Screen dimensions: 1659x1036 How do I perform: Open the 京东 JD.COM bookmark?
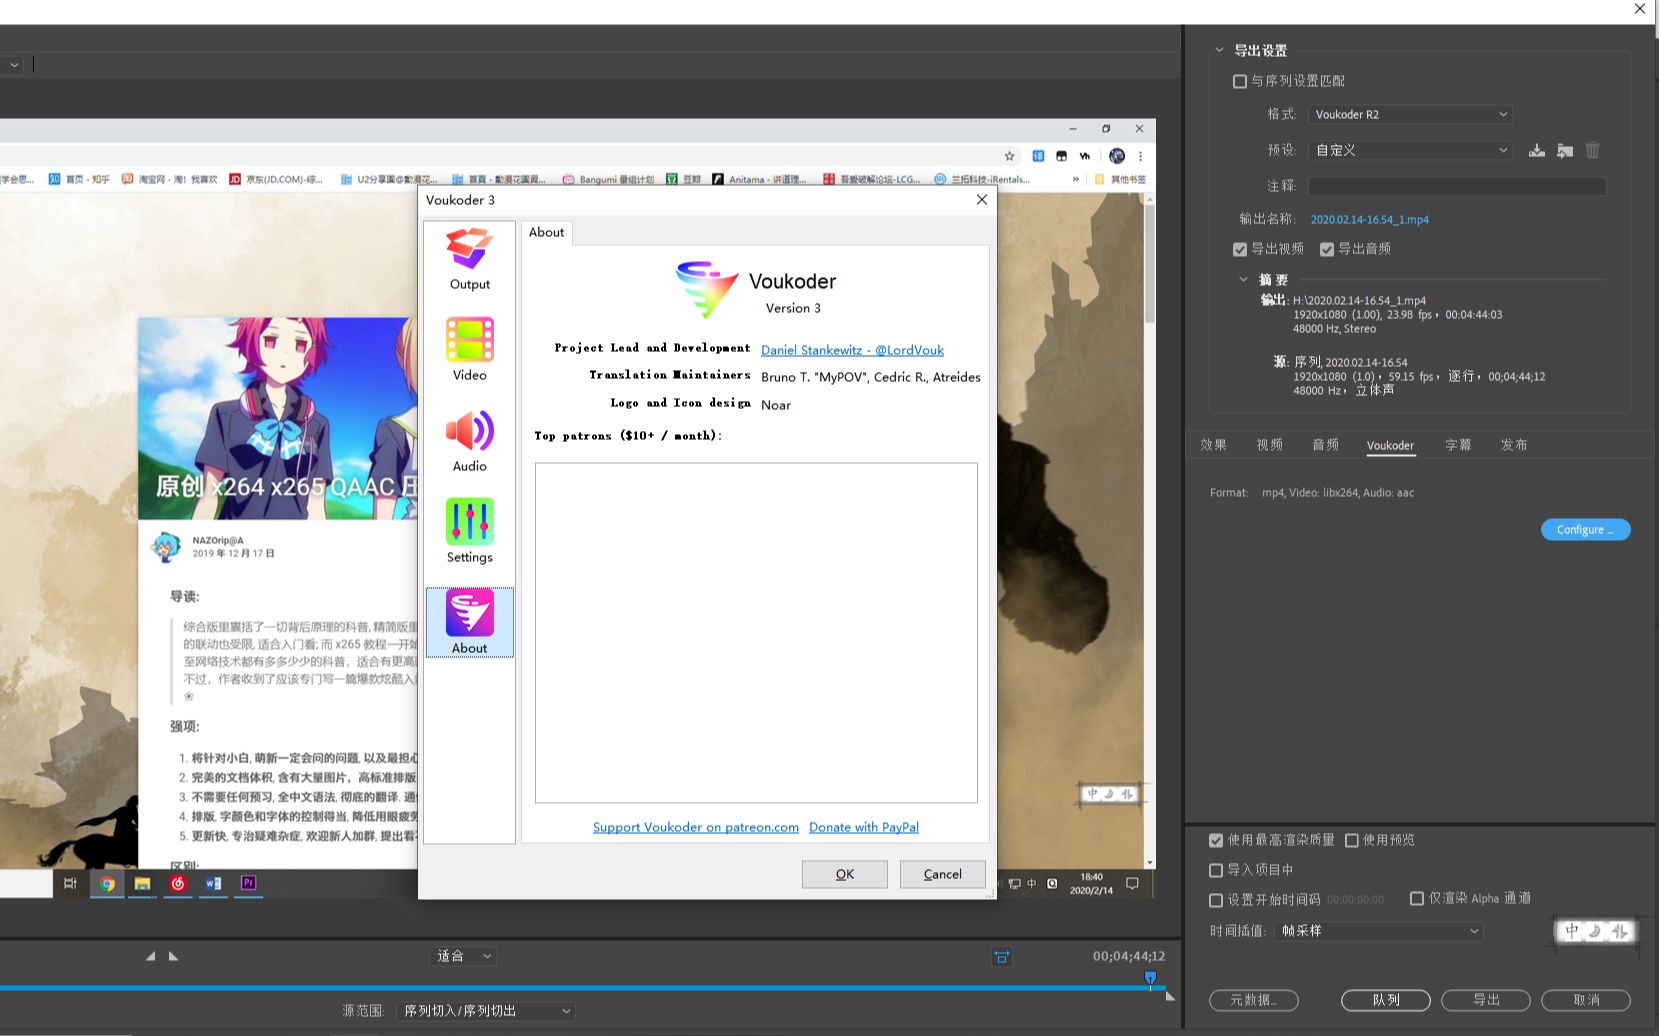tap(276, 180)
